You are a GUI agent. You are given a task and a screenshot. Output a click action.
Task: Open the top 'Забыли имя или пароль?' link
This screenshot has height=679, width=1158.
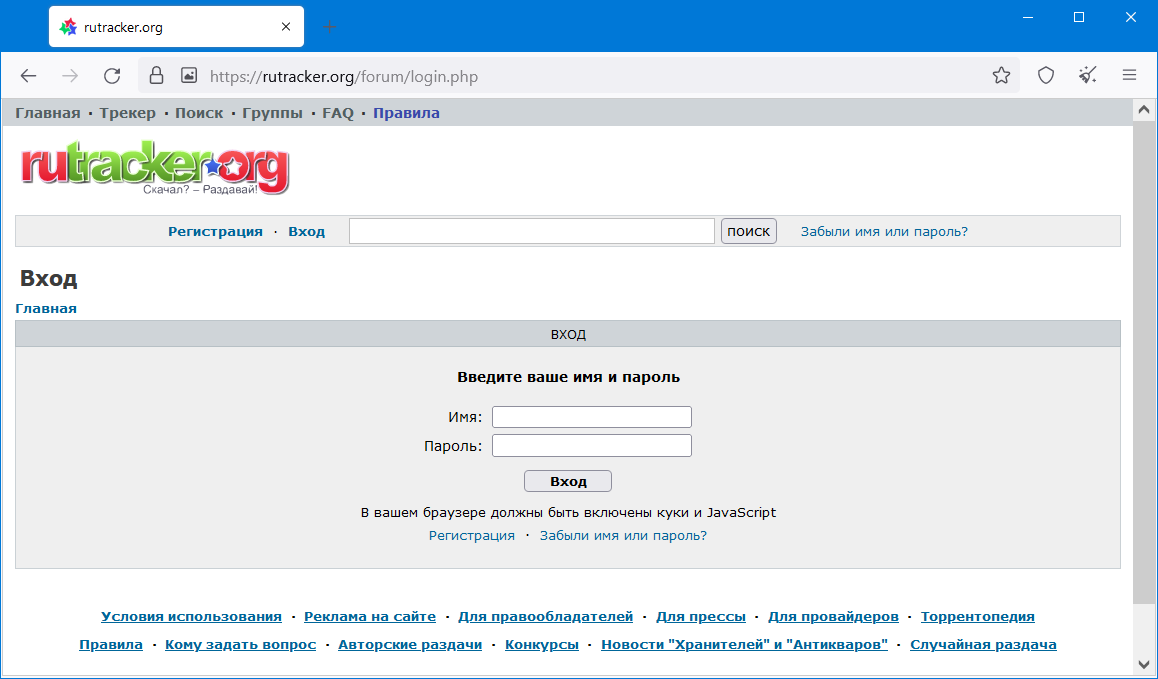point(884,231)
